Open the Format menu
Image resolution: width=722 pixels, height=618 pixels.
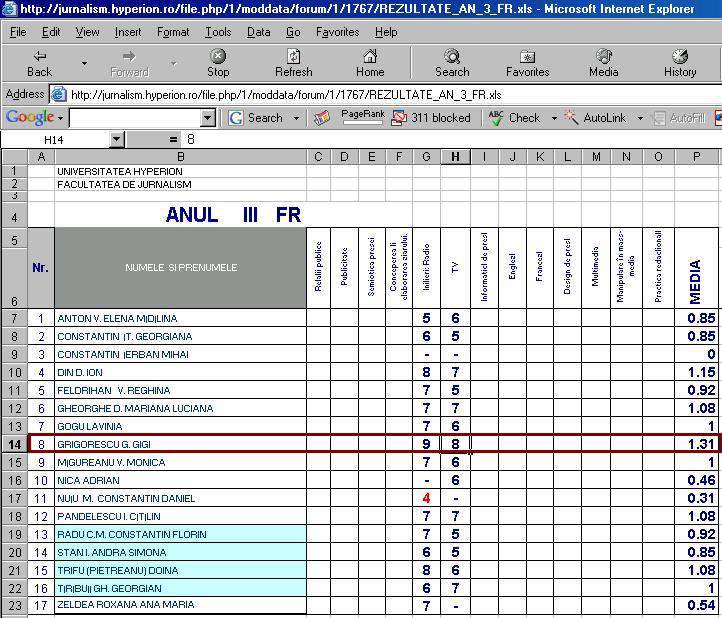click(173, 32)
